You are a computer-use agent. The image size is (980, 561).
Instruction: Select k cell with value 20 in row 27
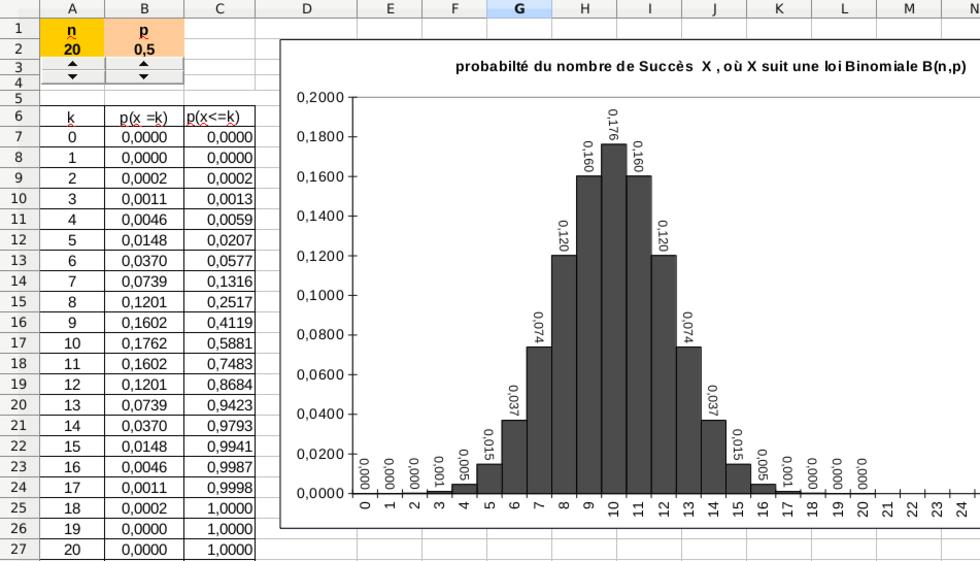(x=72, y=550)
